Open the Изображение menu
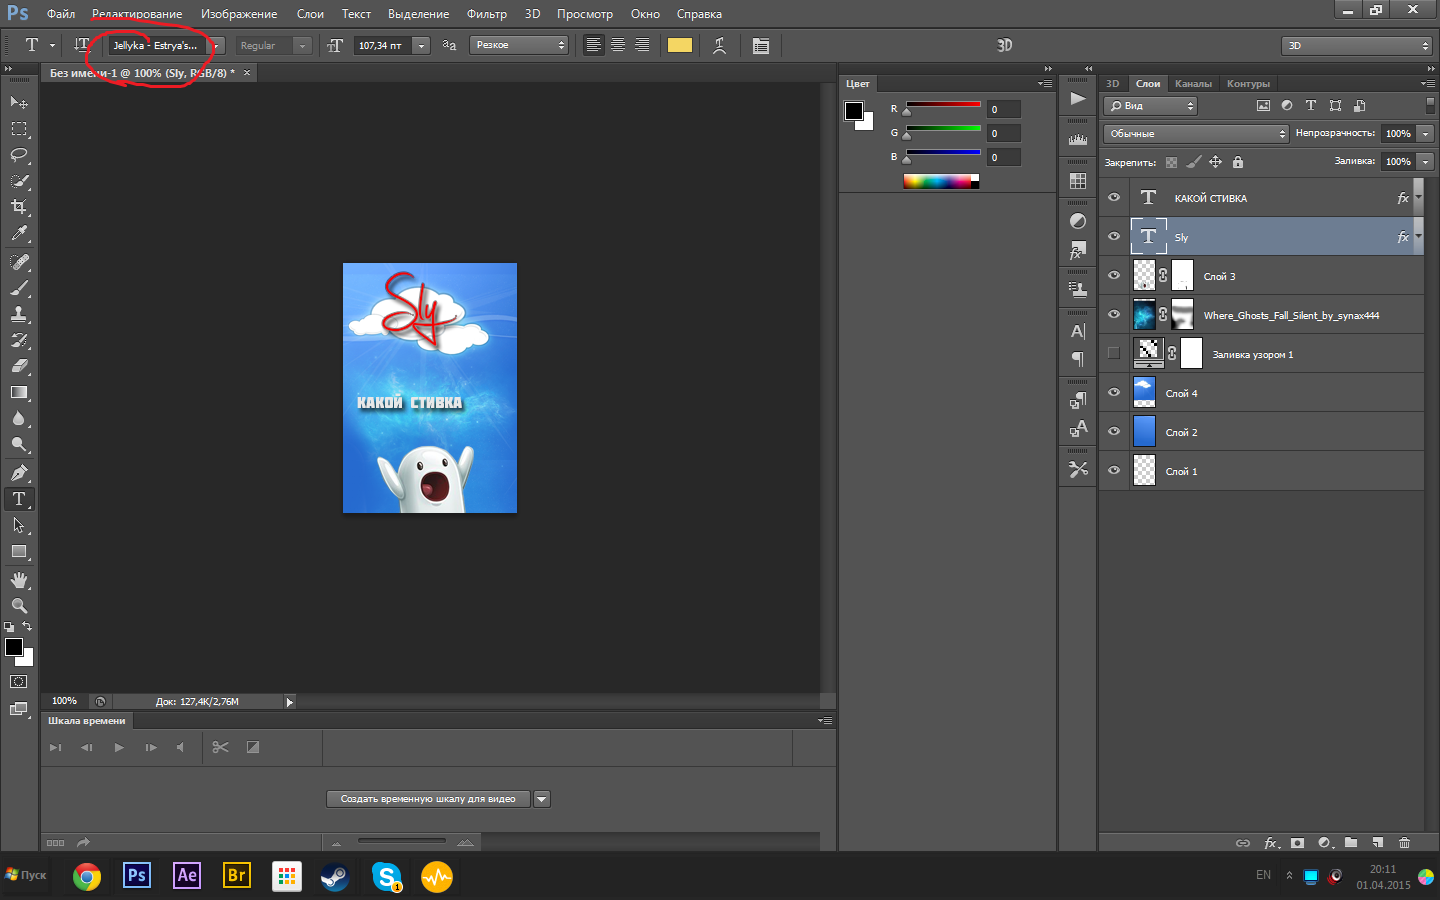The height and width of the screenshot is (900, 1440). click(239, 14)
